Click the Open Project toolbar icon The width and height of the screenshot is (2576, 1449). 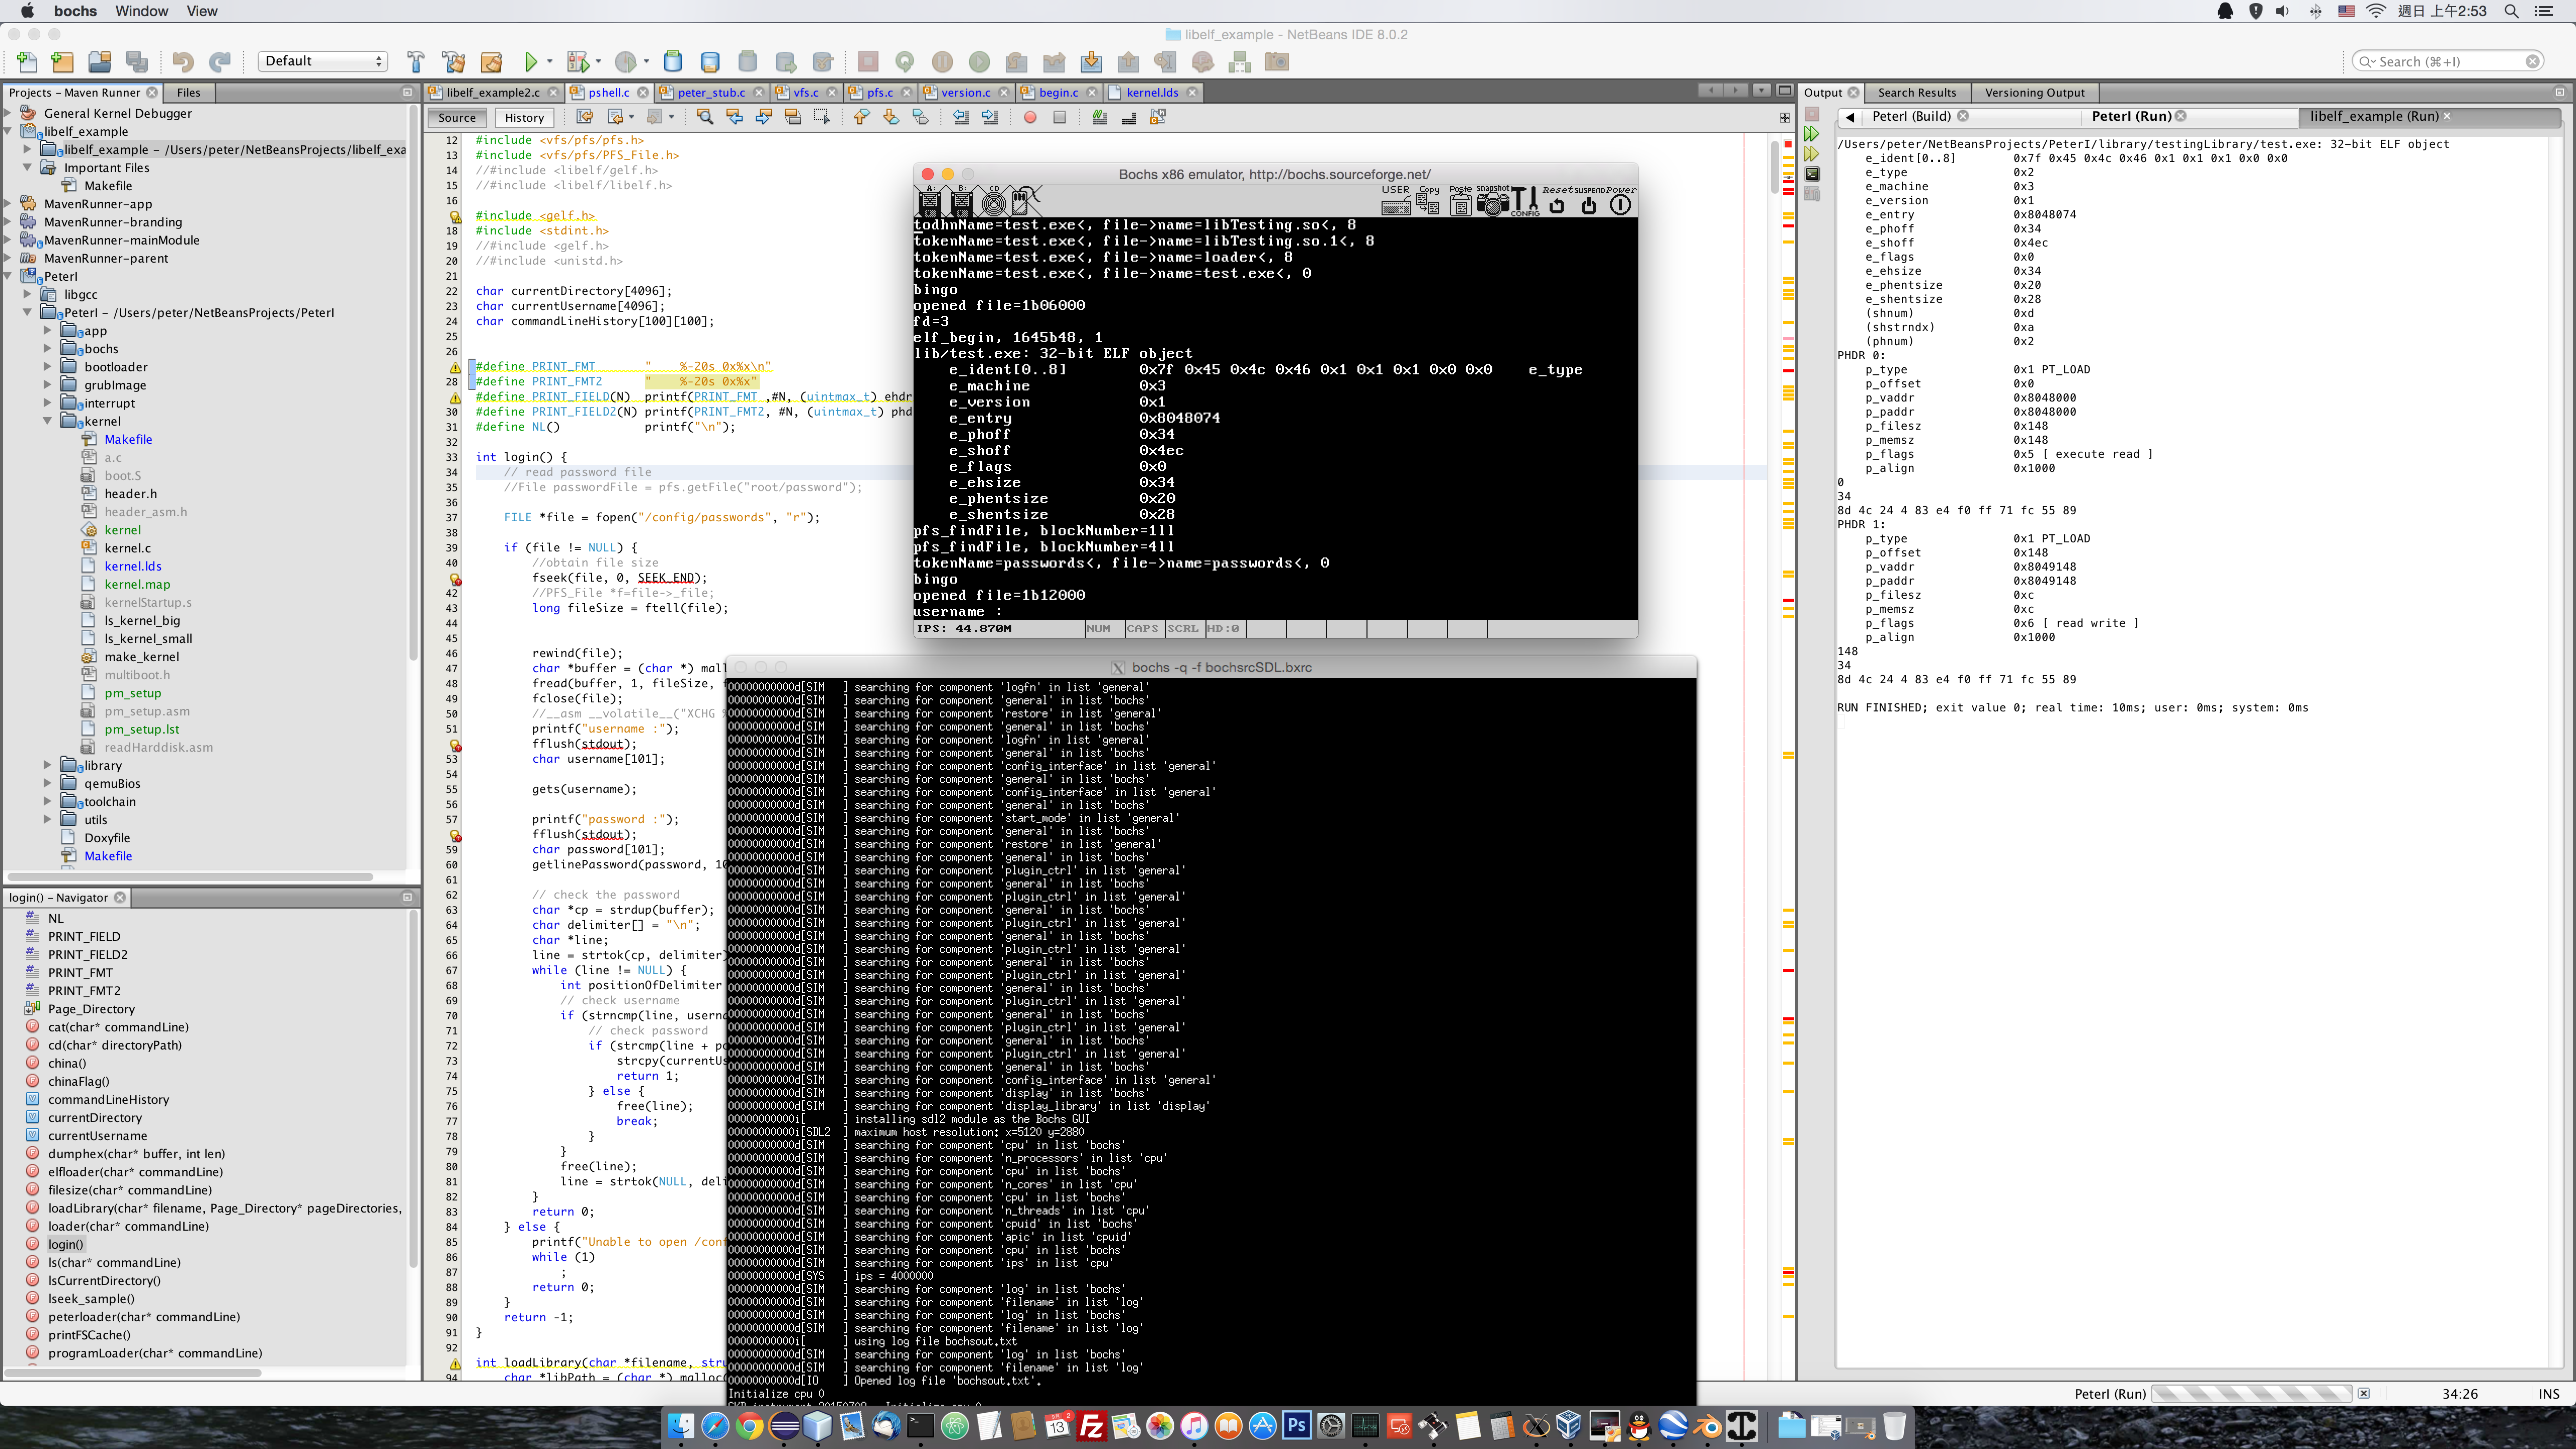click(99, 61)
